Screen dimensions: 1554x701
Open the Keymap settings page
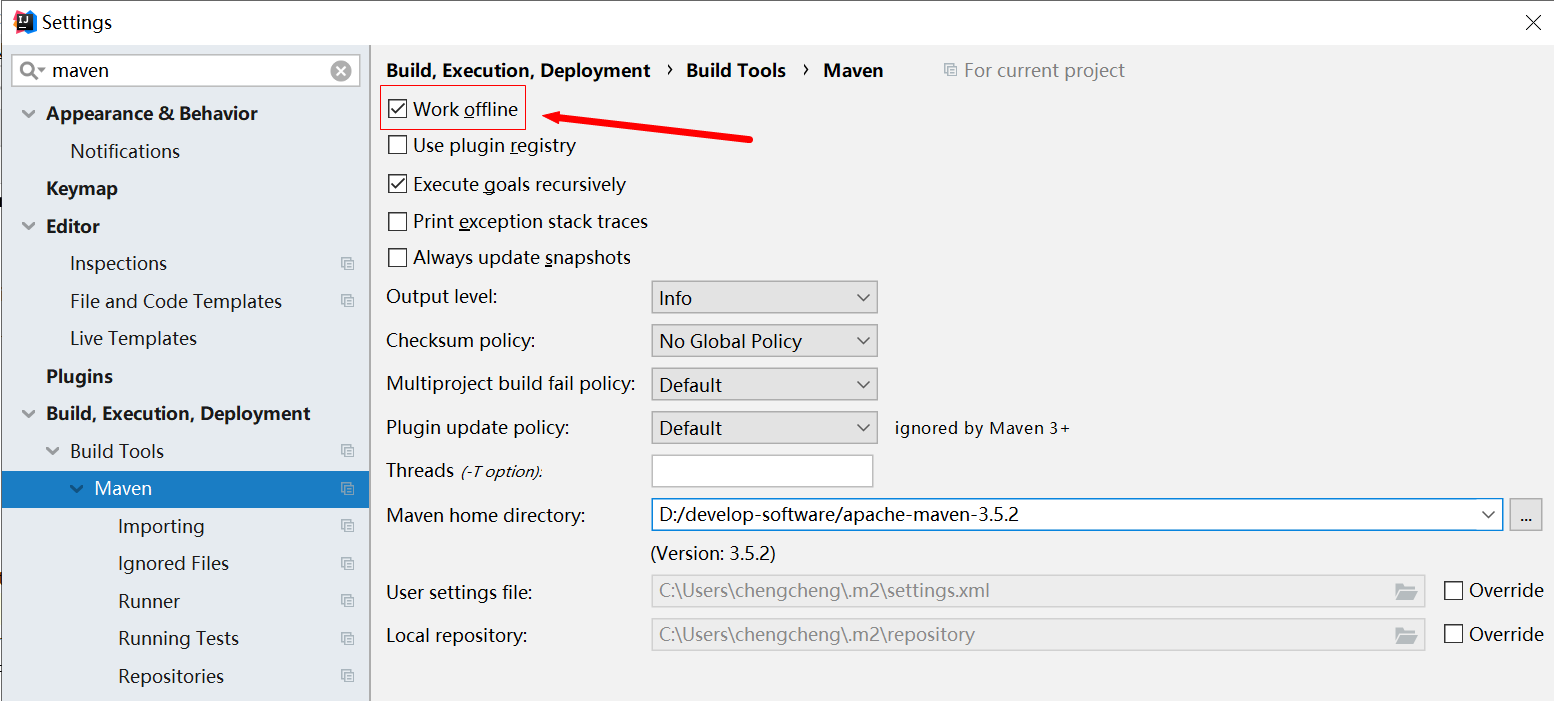[82, 189]
